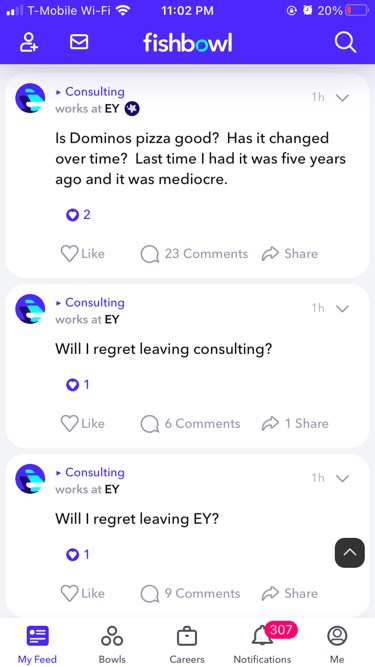Open the add contact icon in header
The width and height of the screenshot is (375, 667).
click(x=28, y=43)
